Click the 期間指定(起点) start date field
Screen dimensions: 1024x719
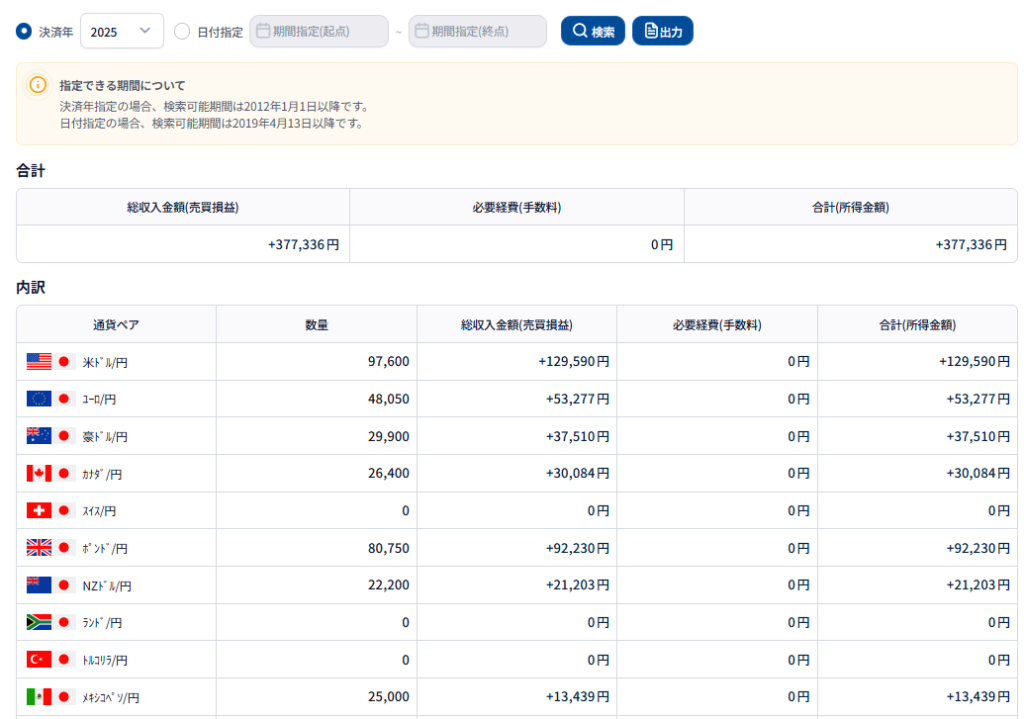[319, 31]
